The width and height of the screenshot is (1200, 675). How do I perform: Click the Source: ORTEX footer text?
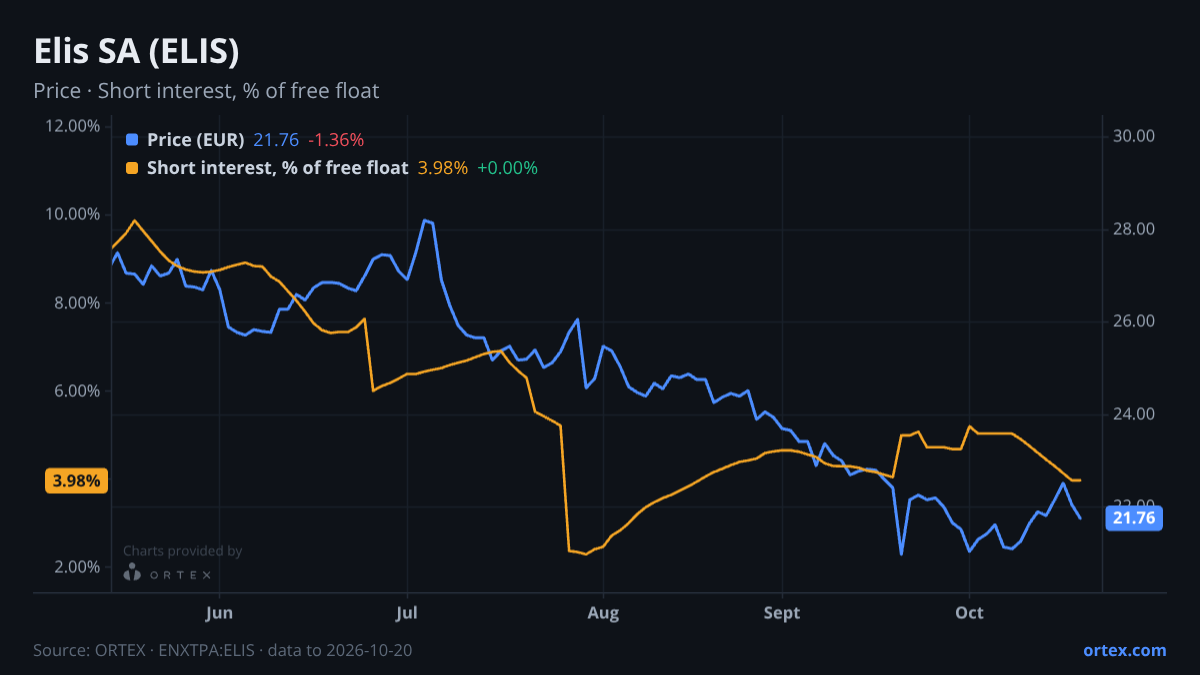pyautogui.click(x=223, y=650)
